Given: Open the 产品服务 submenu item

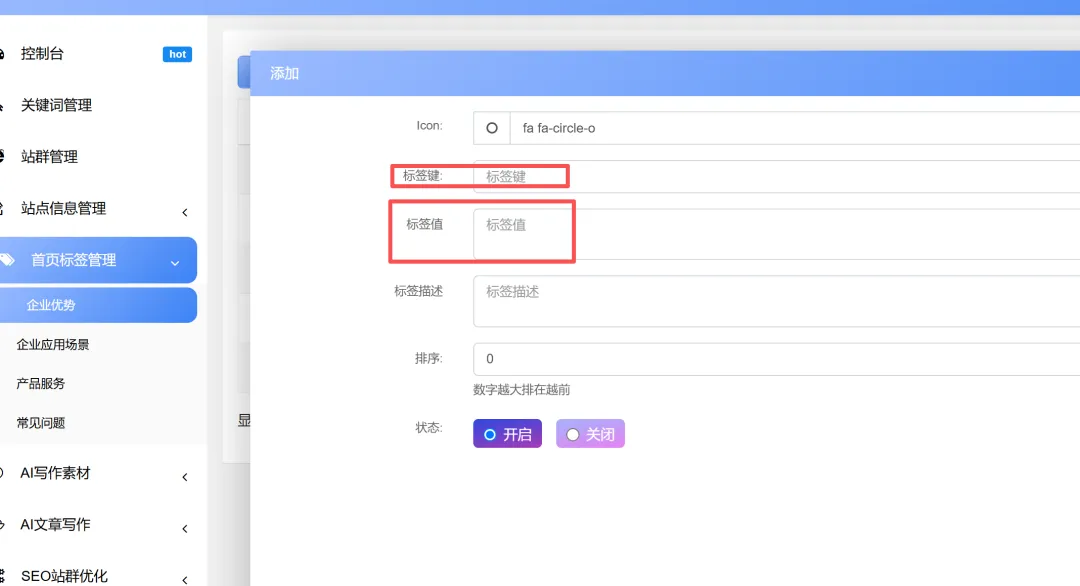Looking at the screenshot, I should (41, 384).
